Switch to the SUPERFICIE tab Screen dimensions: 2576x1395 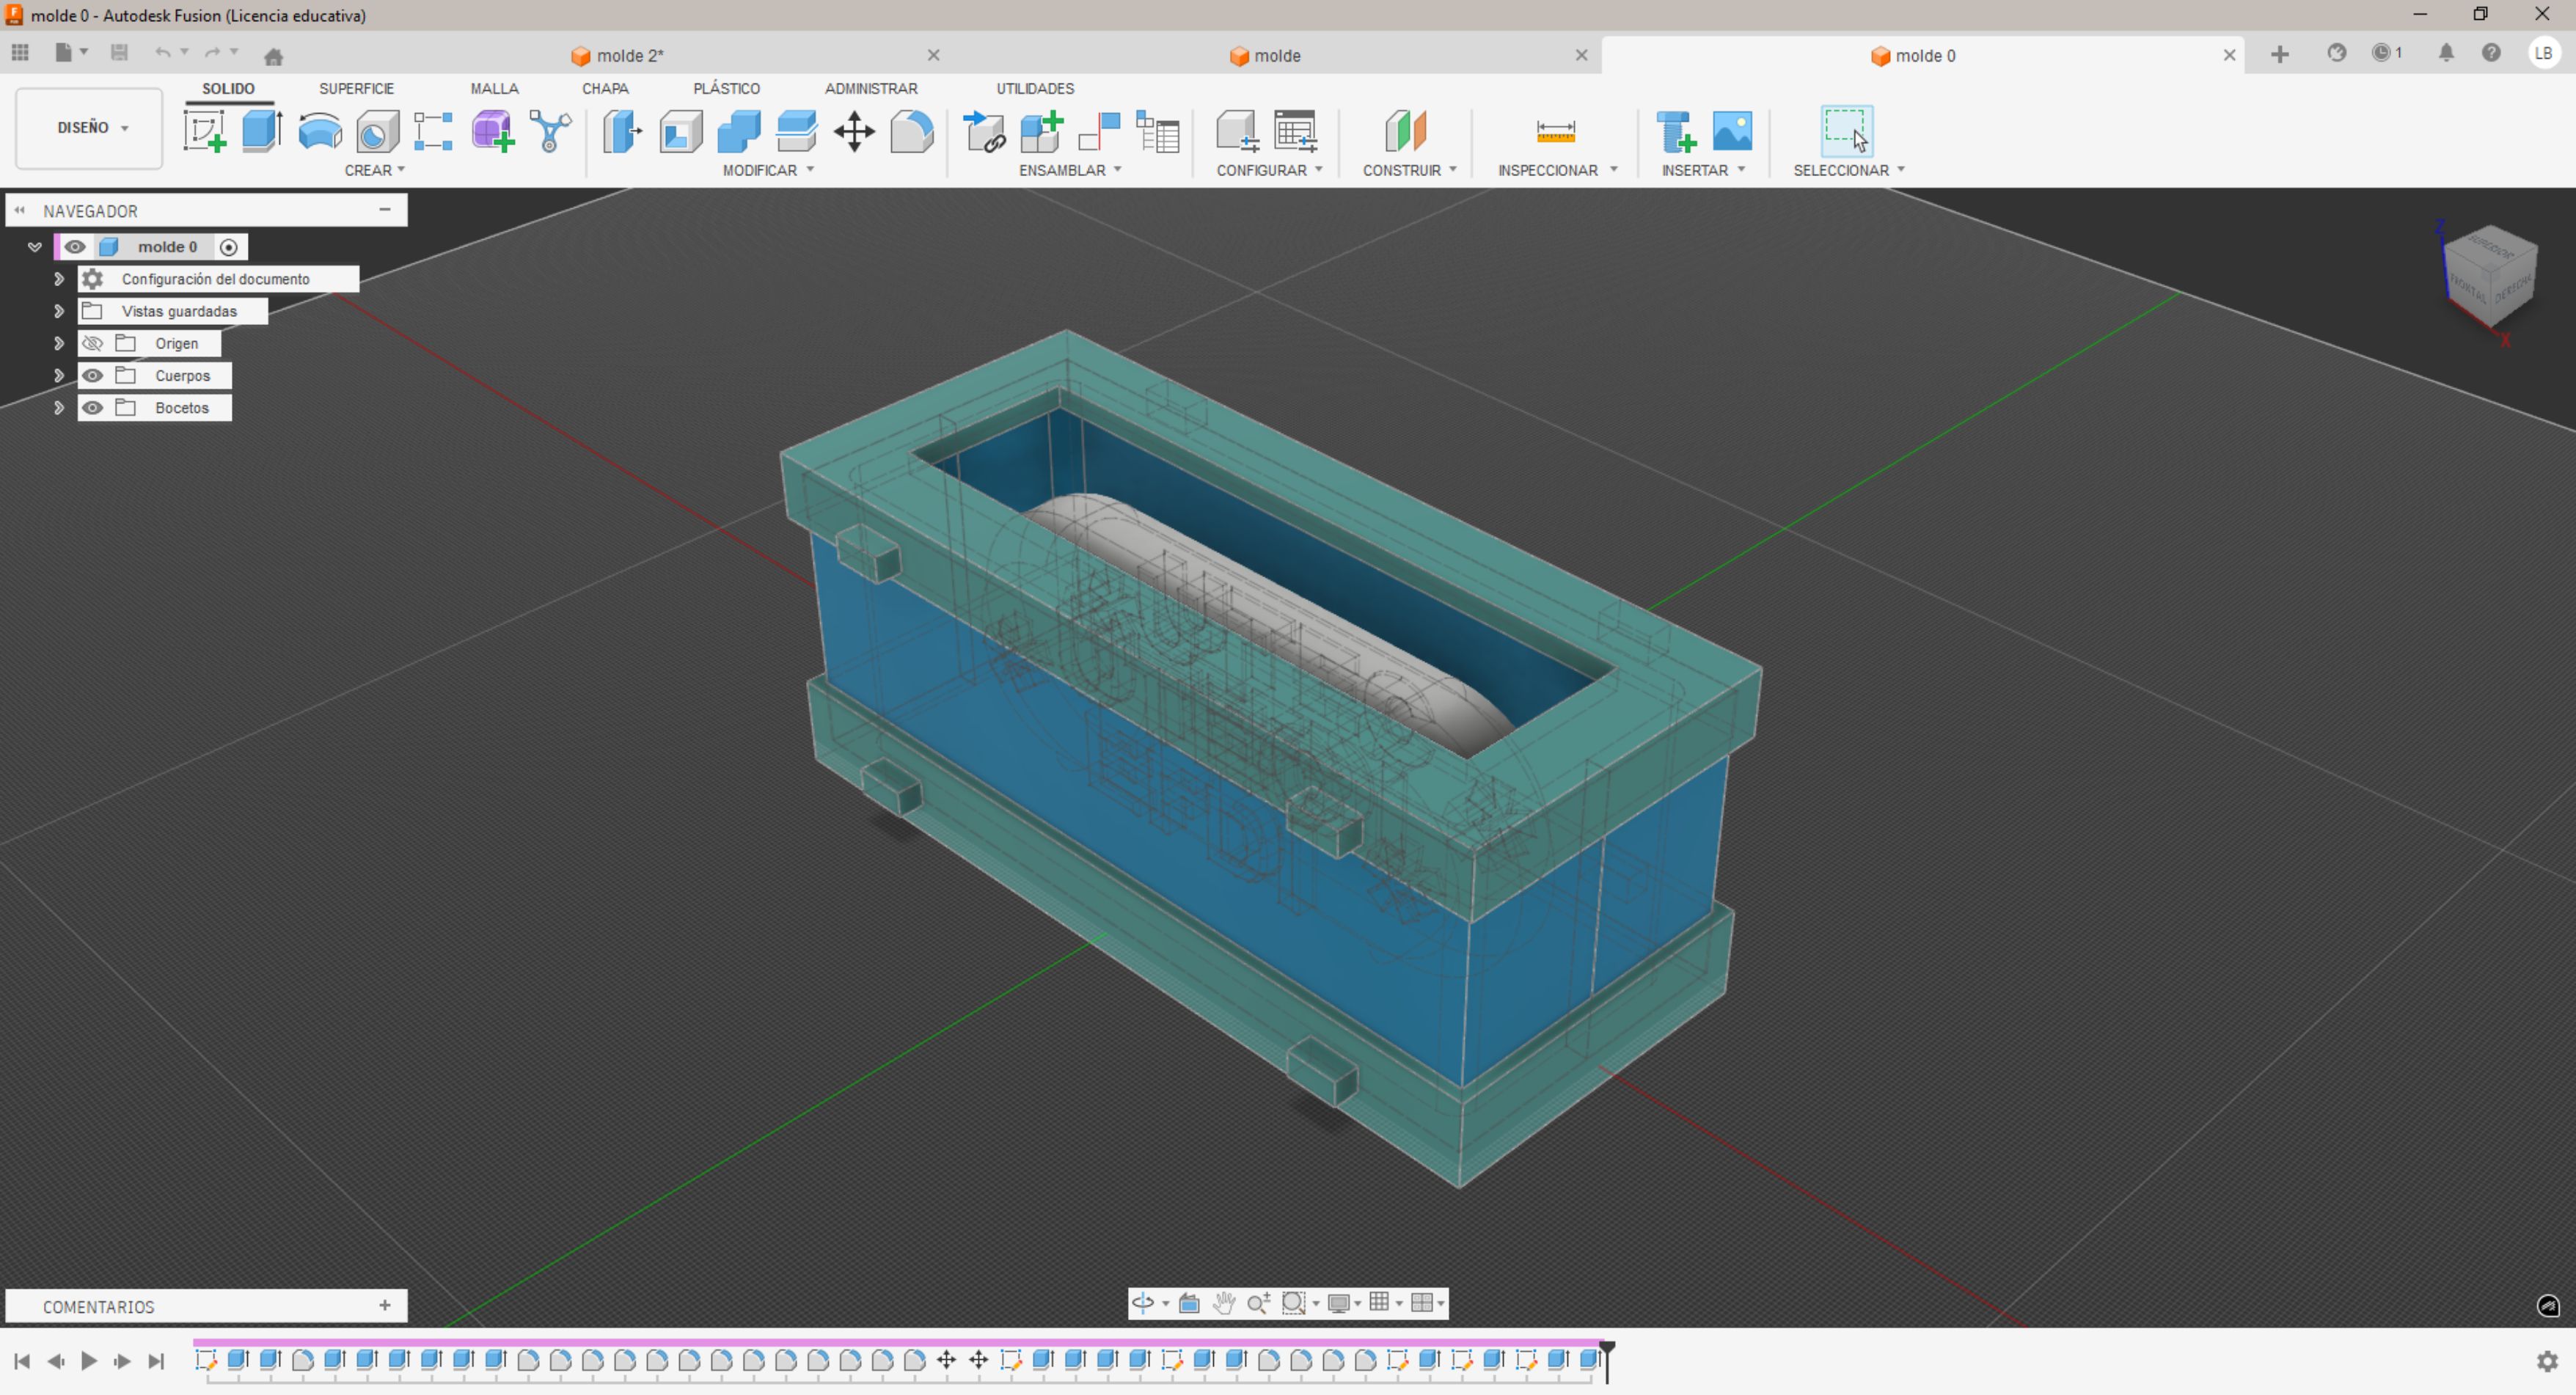click(356, 88)
